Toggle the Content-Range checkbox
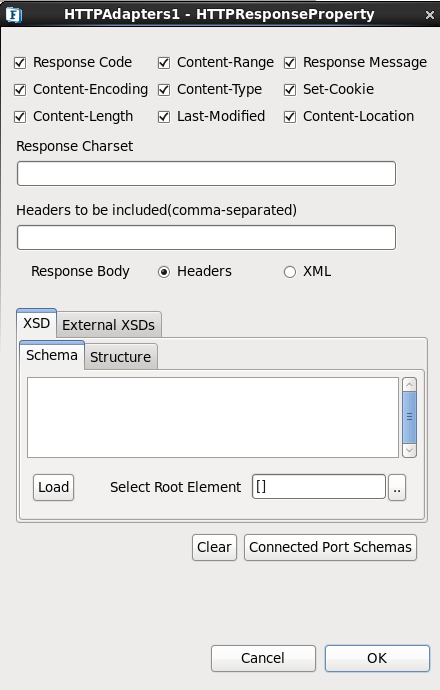This screenshot has width=440, height=690. pyautogui.click(x=164, y=63)
